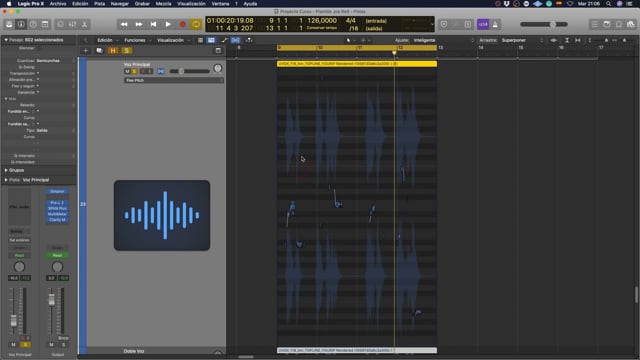This screenshot has width=640, height=360.
Task: Show the Toolbar button in control bar
Action: pos(45,24)
